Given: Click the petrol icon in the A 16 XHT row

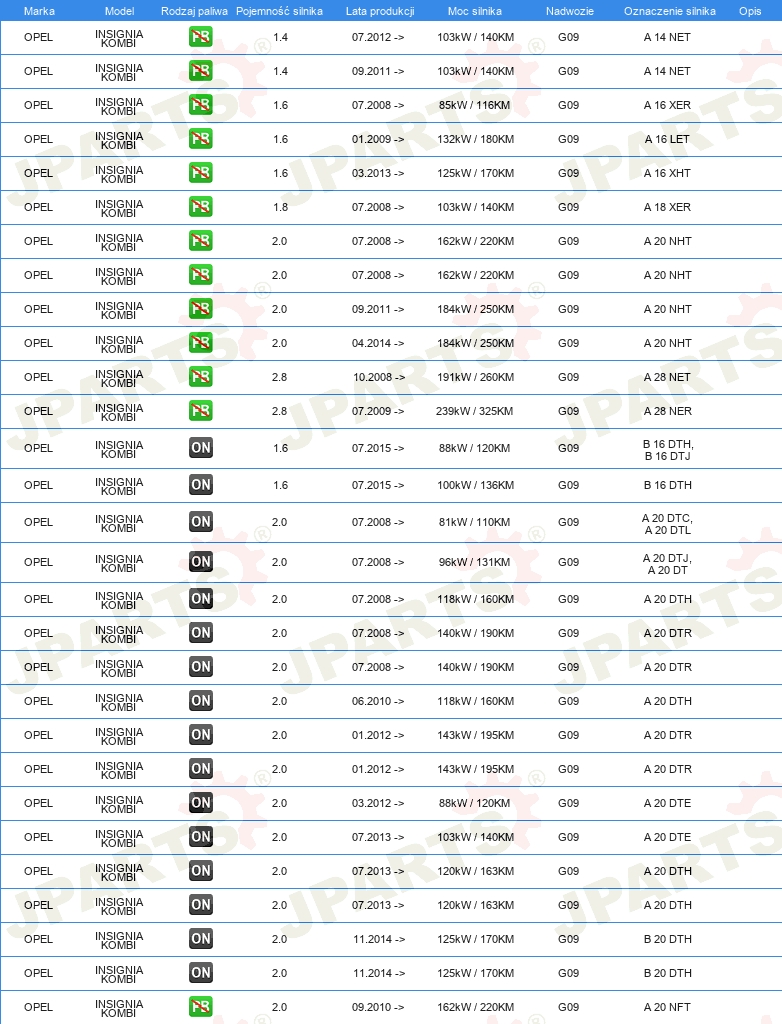Looking at the screenshot, I should (201, 173).
